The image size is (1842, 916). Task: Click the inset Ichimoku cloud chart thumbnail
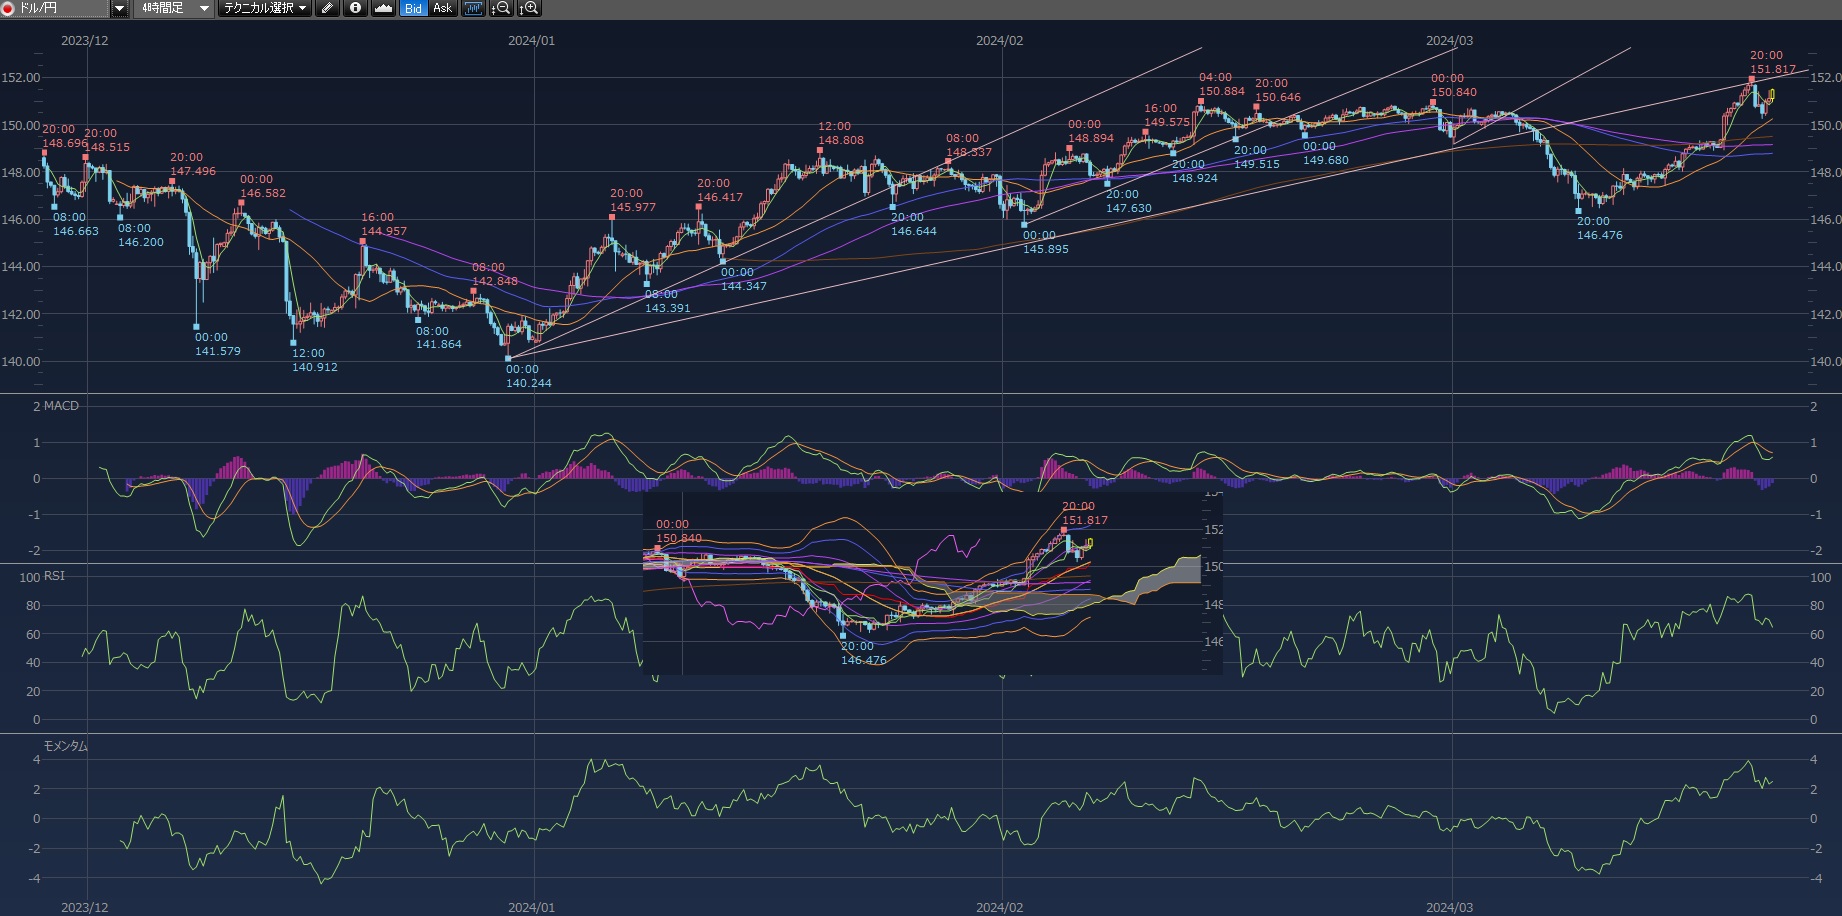pos(932,583)
